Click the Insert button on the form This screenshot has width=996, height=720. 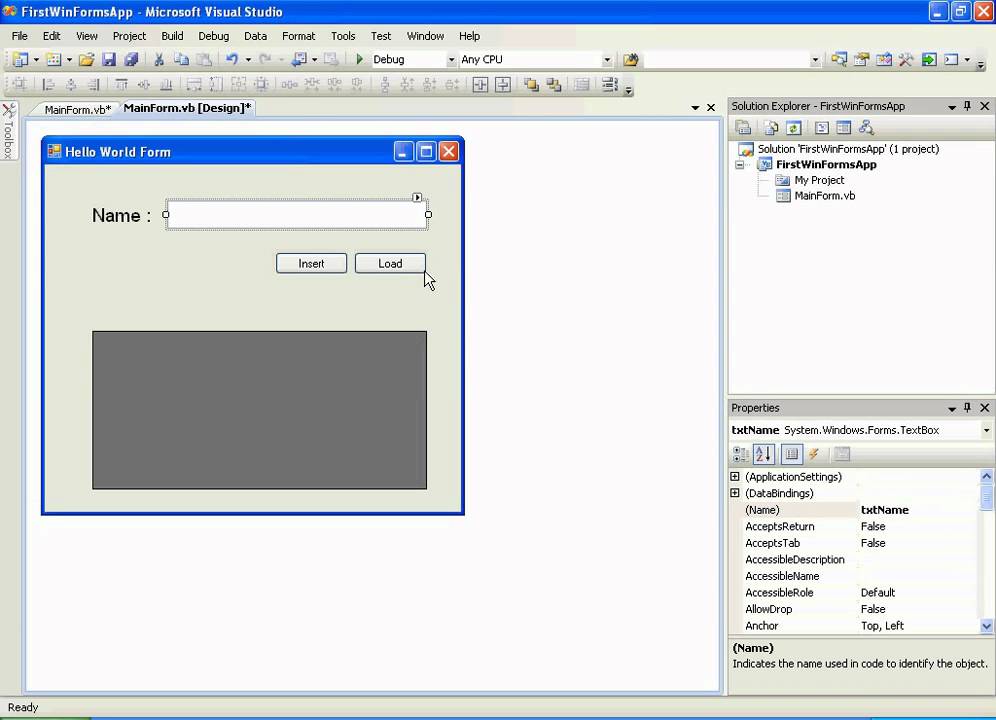311,263
